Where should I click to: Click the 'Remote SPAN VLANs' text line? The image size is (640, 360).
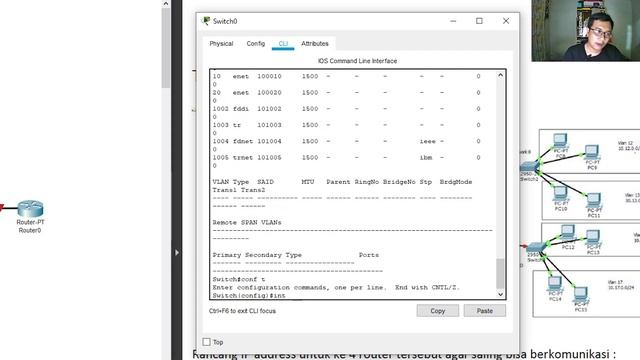247,222
